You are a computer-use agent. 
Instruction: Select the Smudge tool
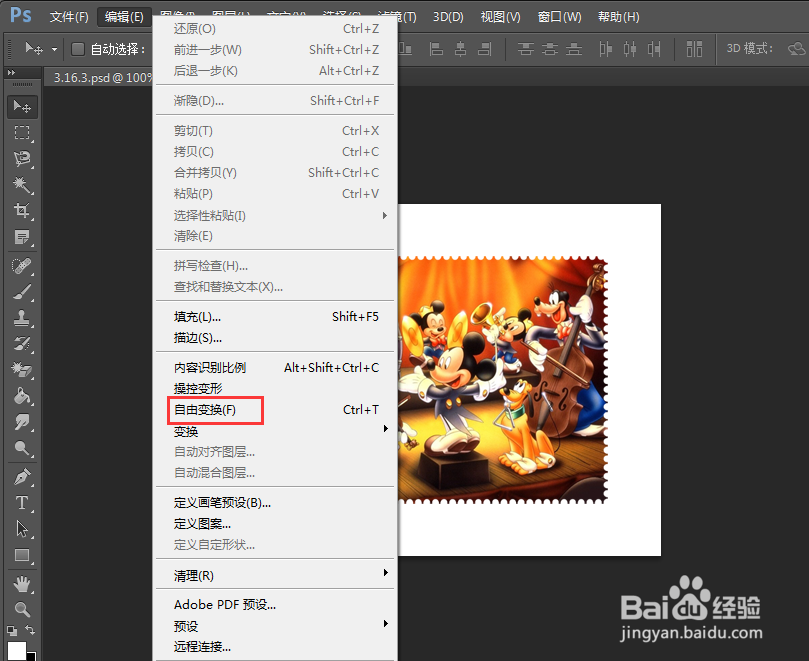pos(22,422)
